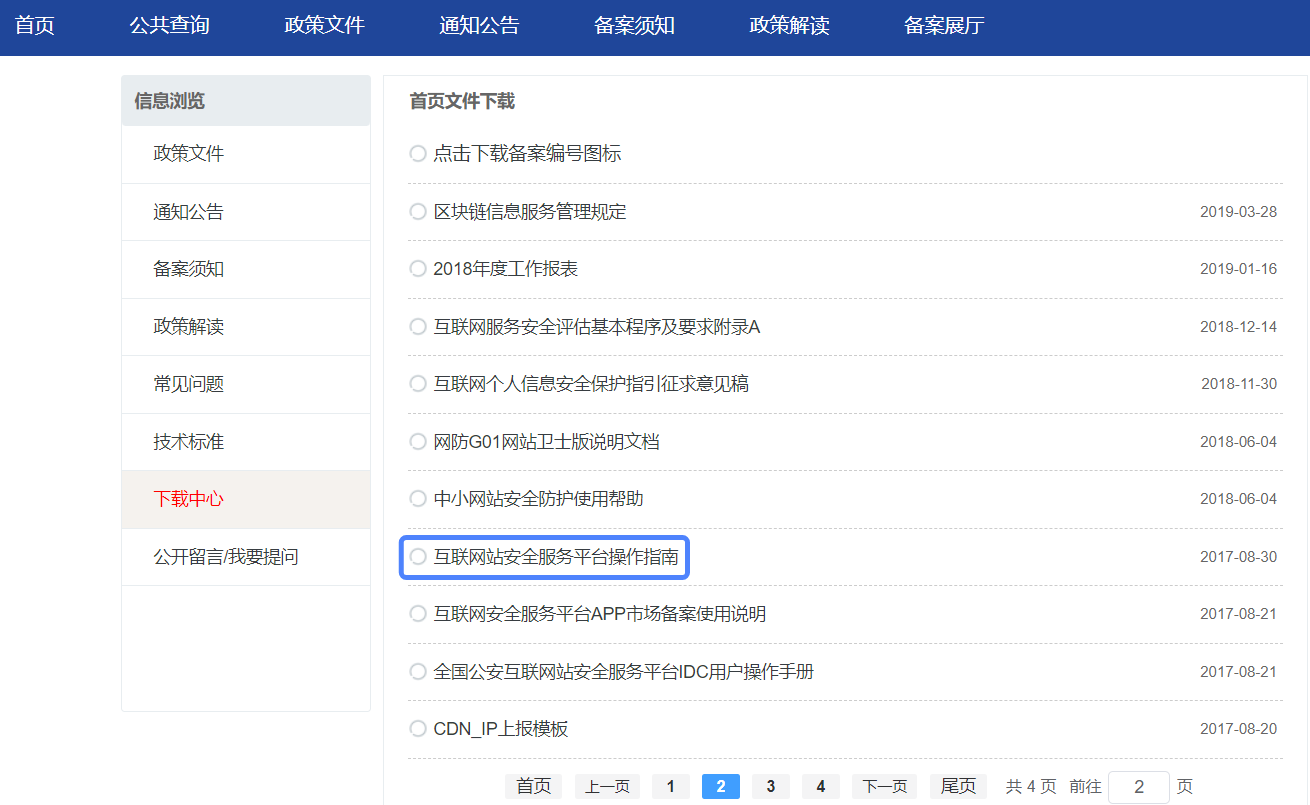1310x805 pixels.
Task: Click circle bullet beside CDN_IP上报模板
Action: pos(418,729)
